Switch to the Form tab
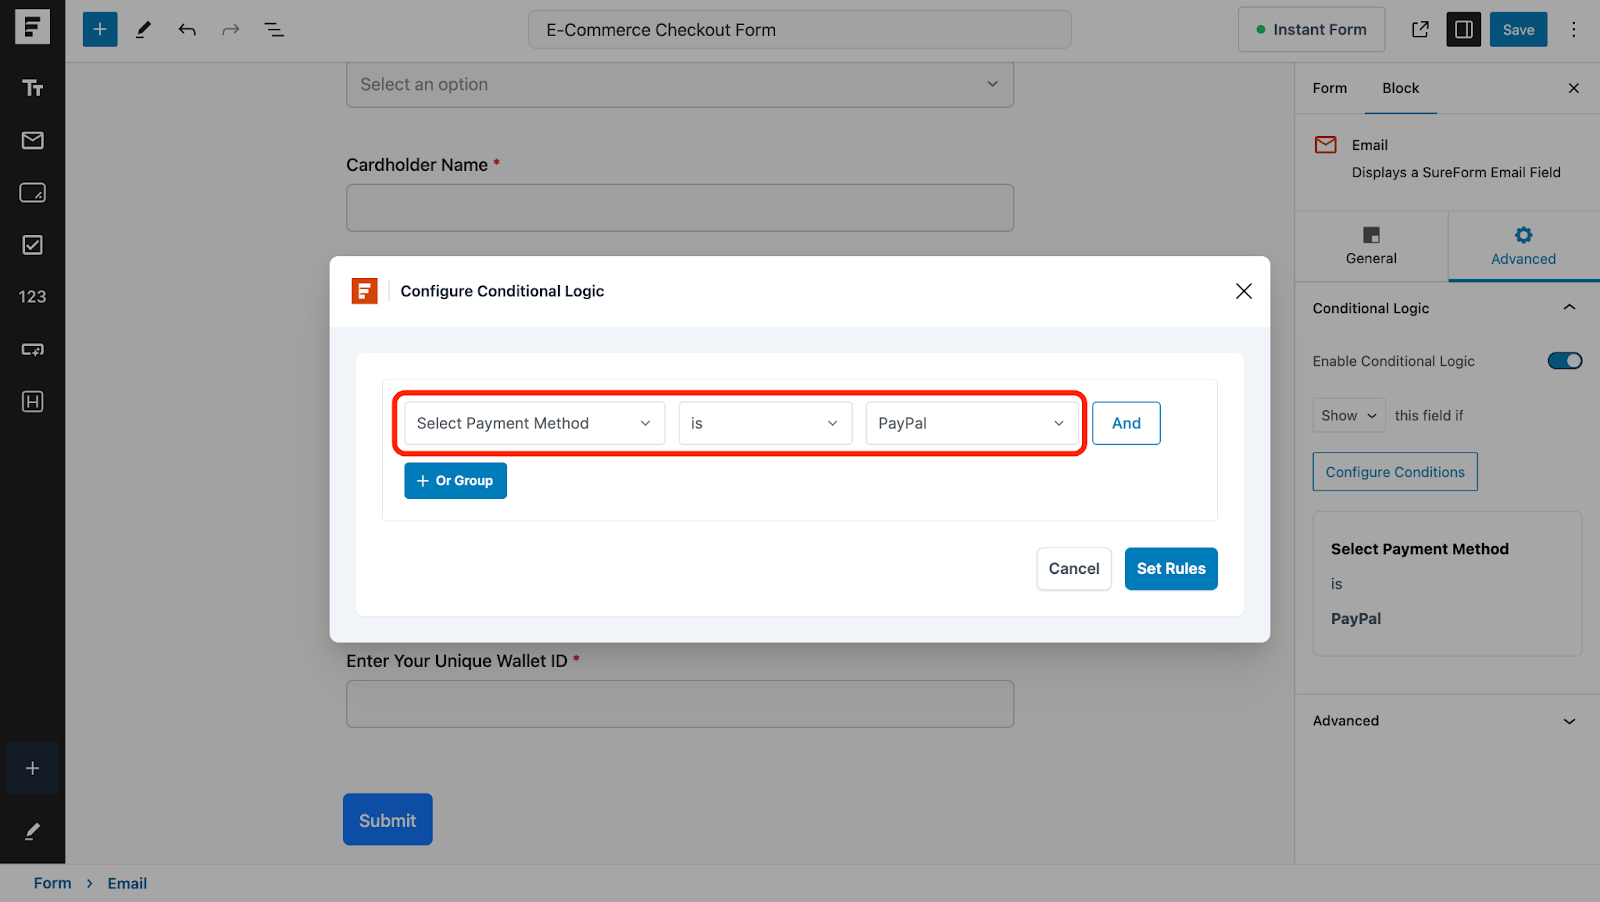The height and width of the screenshot is (902, 1600). tap(1329, 88)
